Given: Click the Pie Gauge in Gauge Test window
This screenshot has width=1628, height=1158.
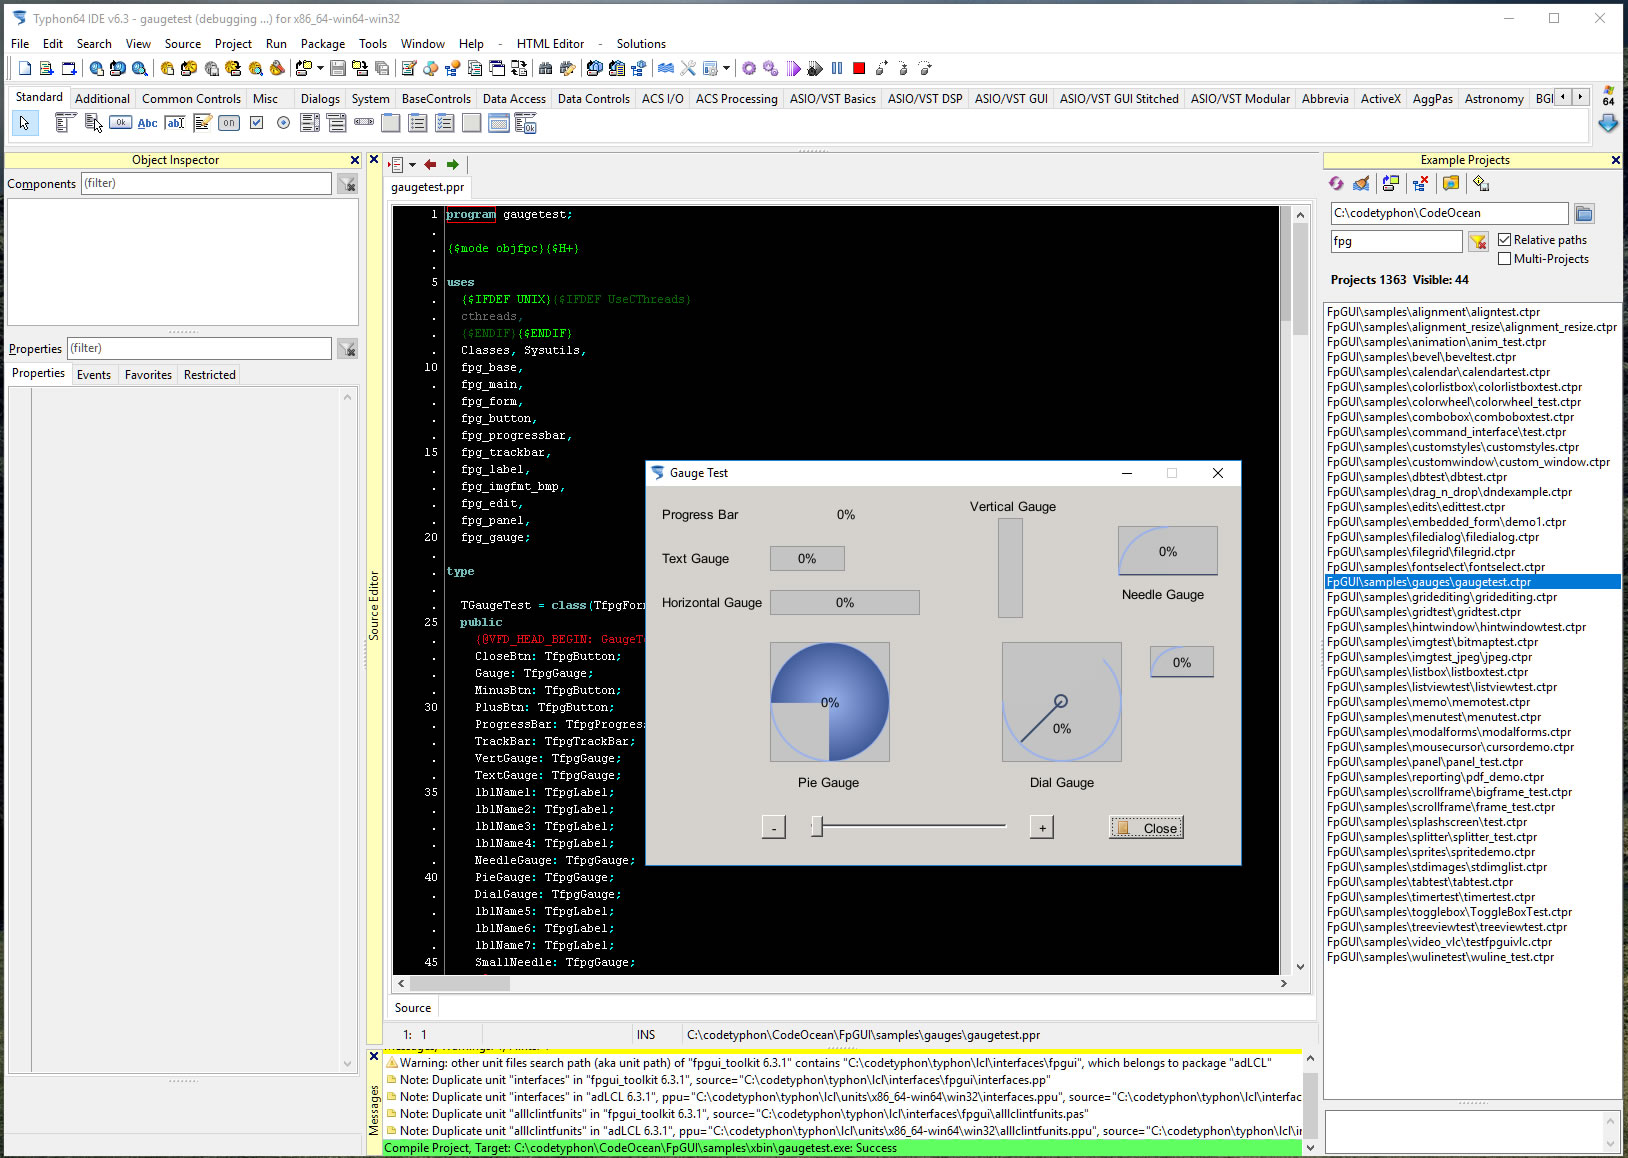Looking at the screenshot, I should click(x=829, y=702).
